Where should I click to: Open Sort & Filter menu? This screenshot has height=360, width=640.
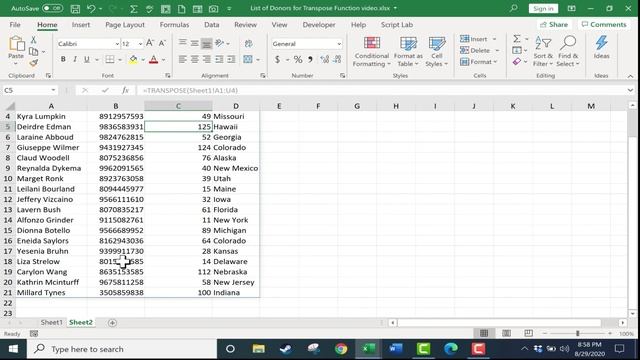(x=543, y=51)
